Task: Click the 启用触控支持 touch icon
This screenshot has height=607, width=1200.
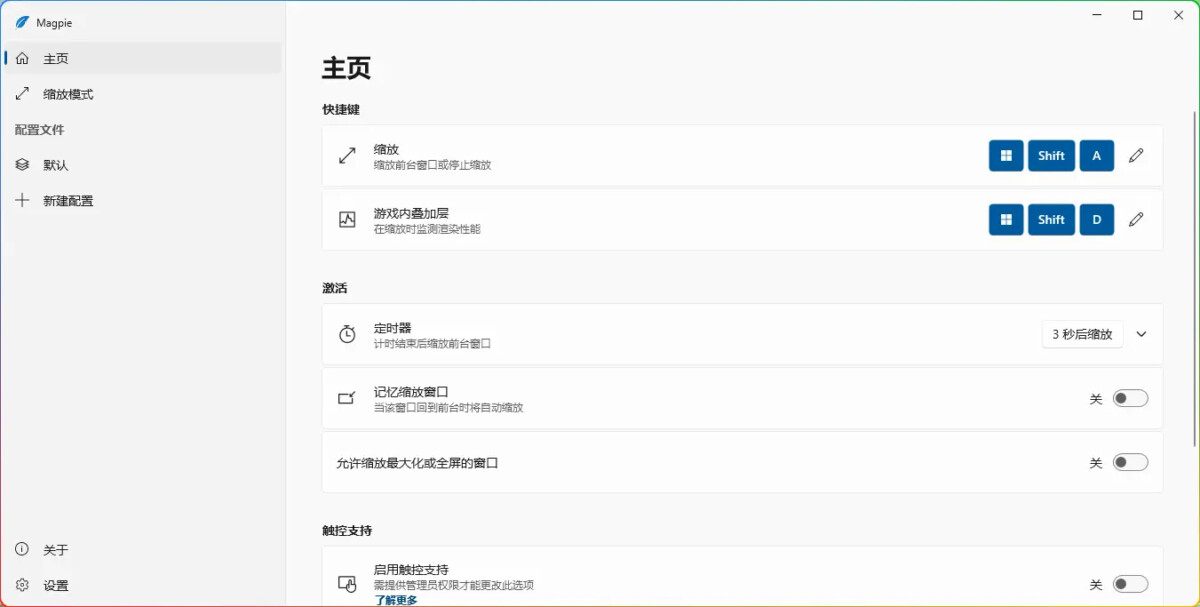Action: (348, 582)
